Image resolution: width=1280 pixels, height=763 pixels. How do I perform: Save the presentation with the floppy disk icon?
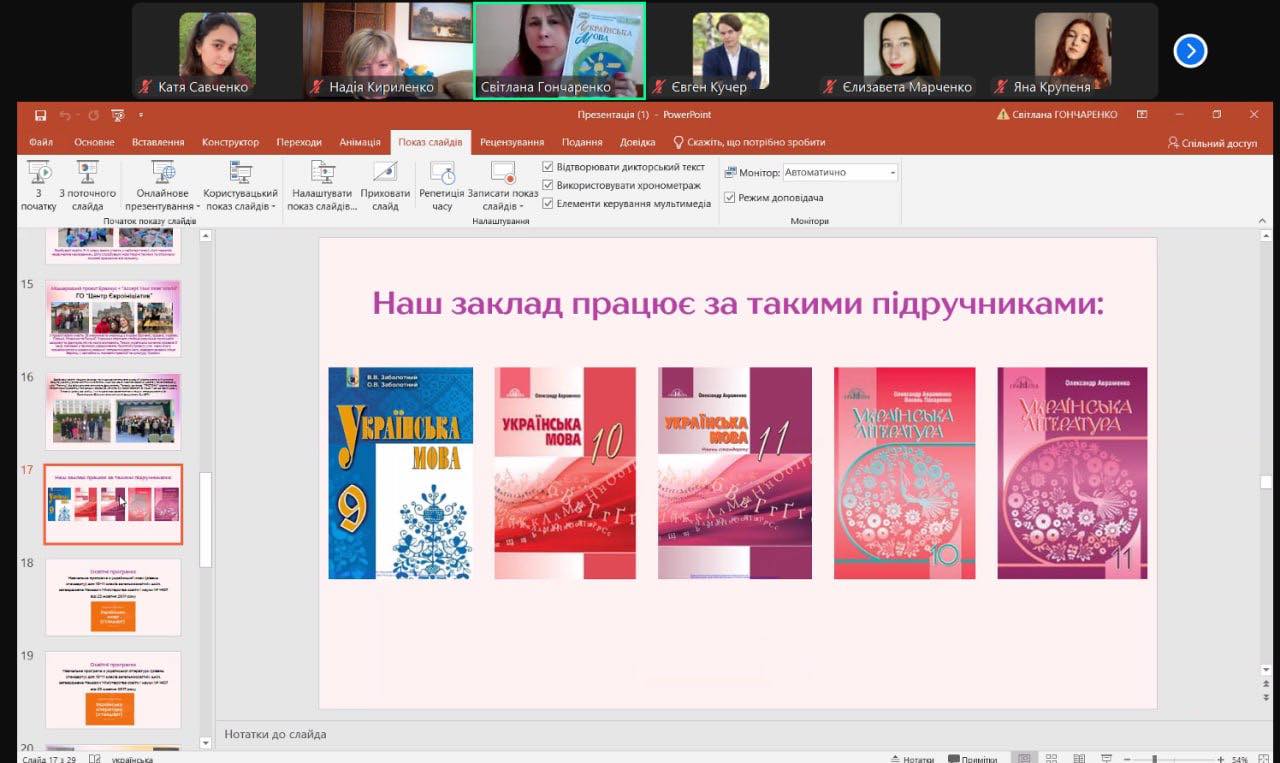tap(40, 115)
